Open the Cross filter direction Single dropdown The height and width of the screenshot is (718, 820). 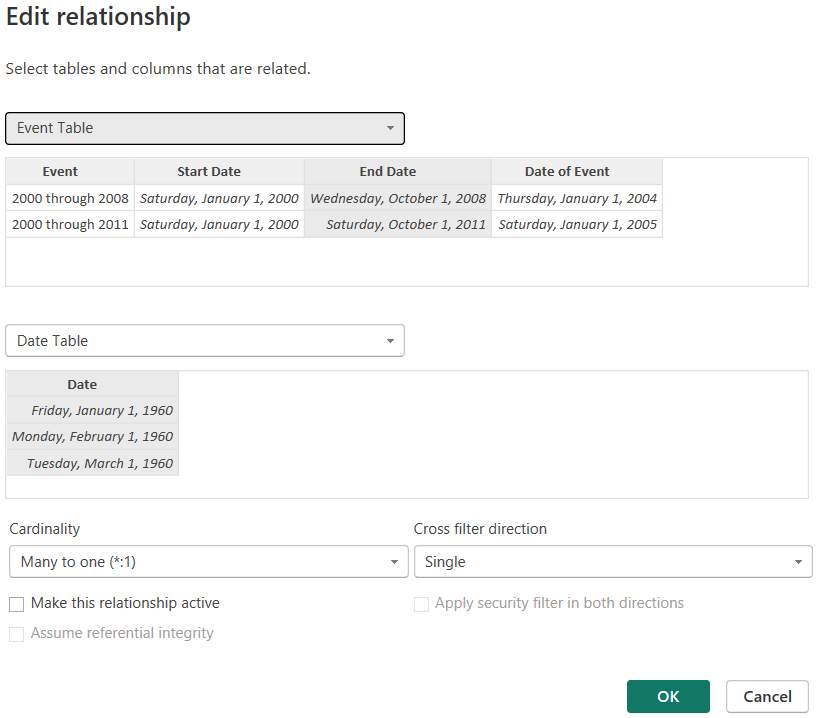[x=613, y=562]
